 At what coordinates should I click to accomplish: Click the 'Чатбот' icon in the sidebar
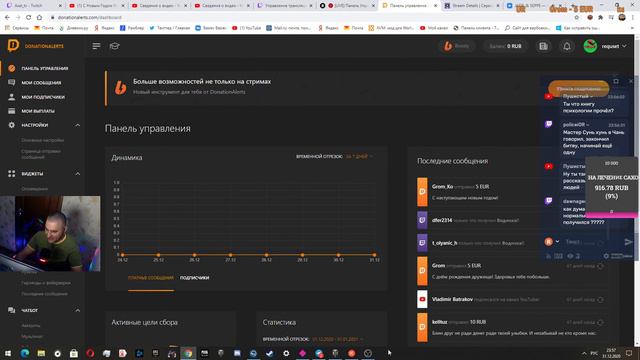pos(11,310)
